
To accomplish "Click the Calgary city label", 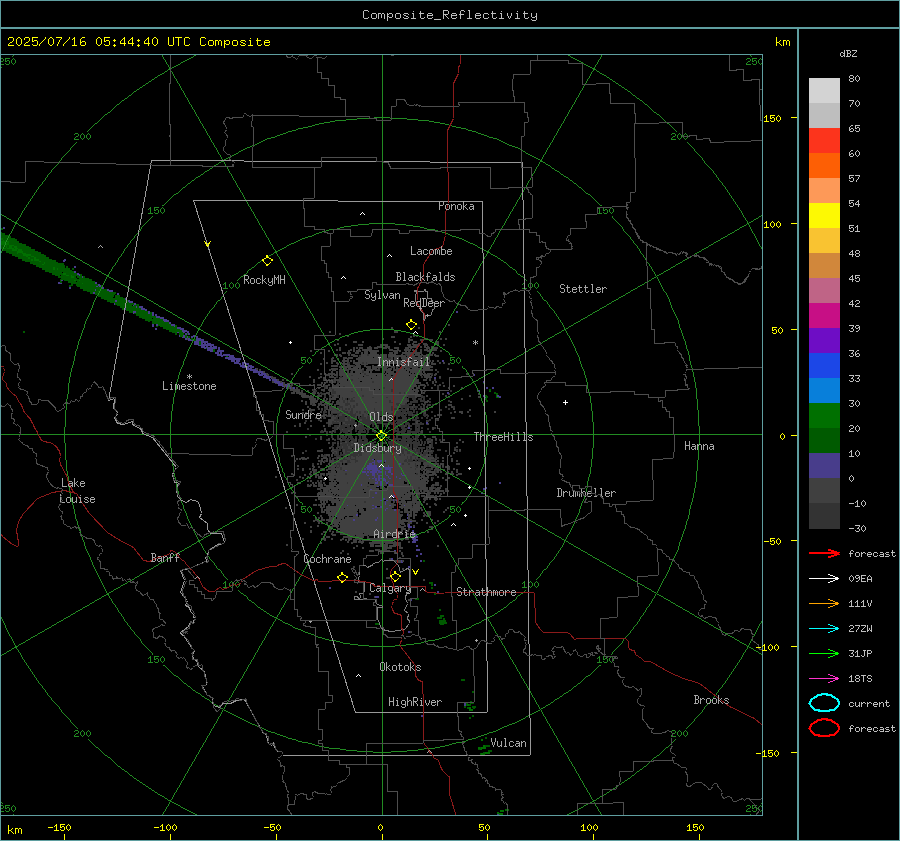I will tap(390, 588).
